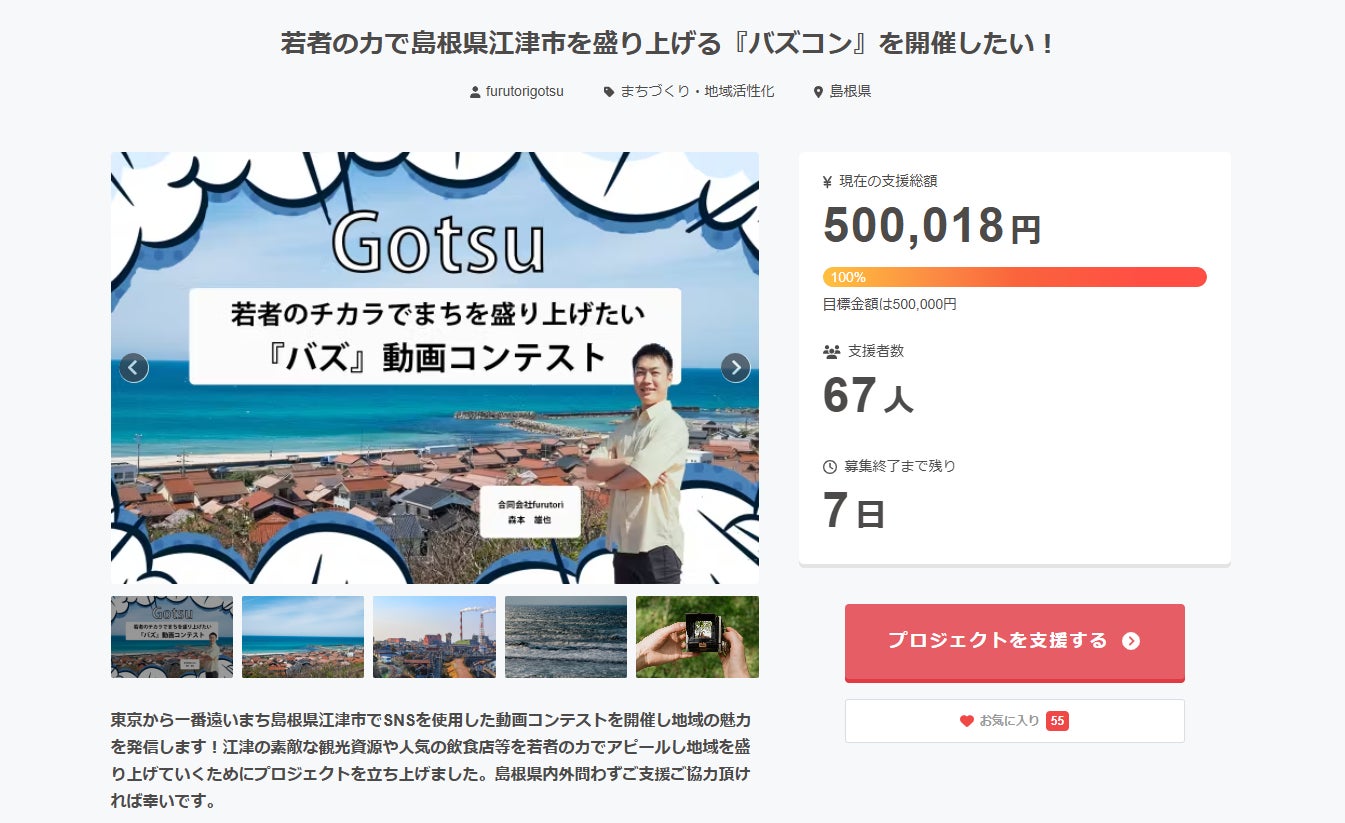Click the supporters people icon
This screenshot has width=1345, height=823.
coord(831,351)
